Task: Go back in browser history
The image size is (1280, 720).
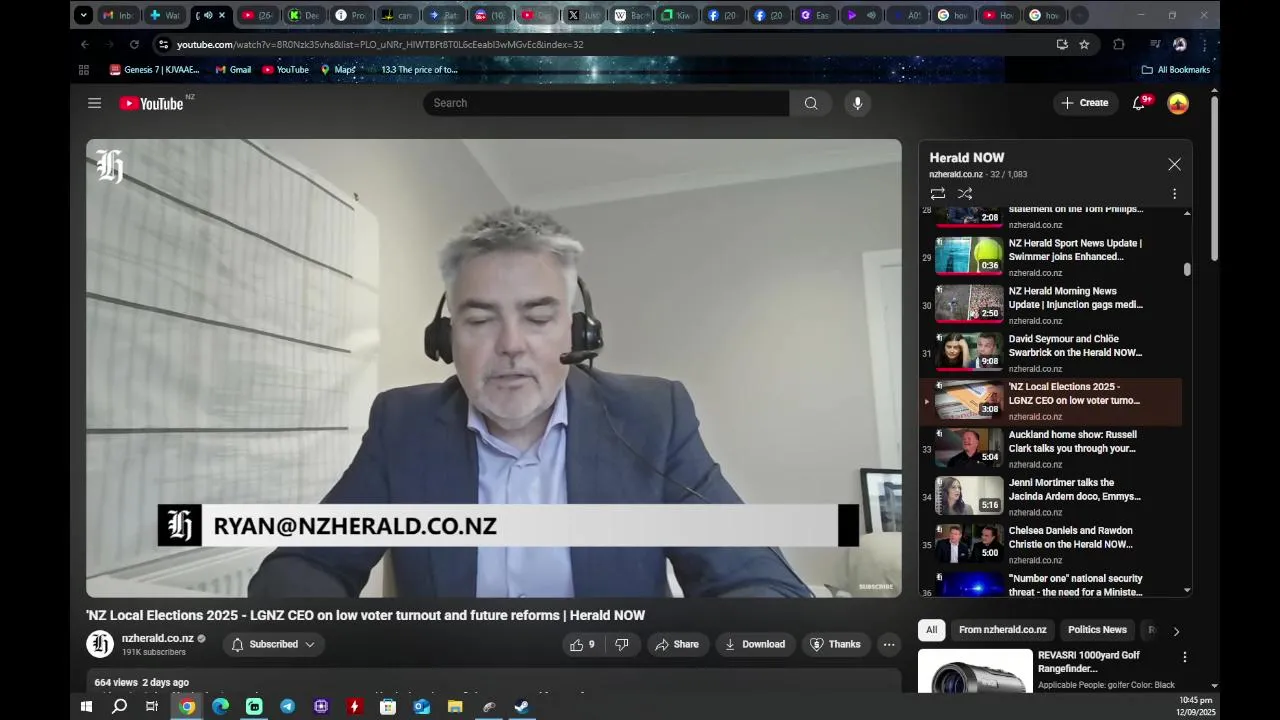Action: click(x=85, y=44)
